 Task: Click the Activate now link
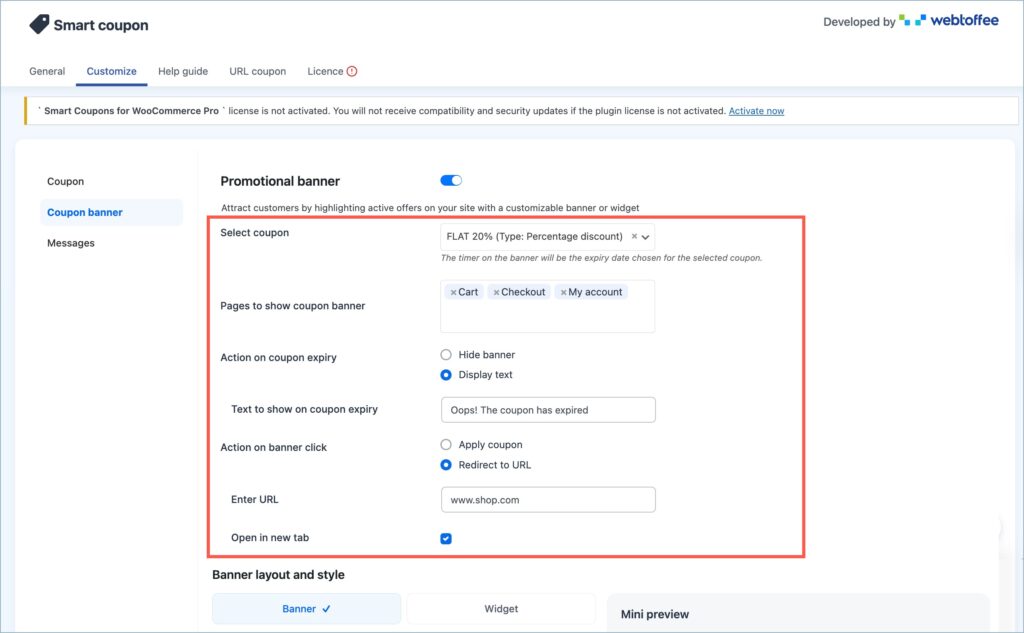[x=756, y=111]
